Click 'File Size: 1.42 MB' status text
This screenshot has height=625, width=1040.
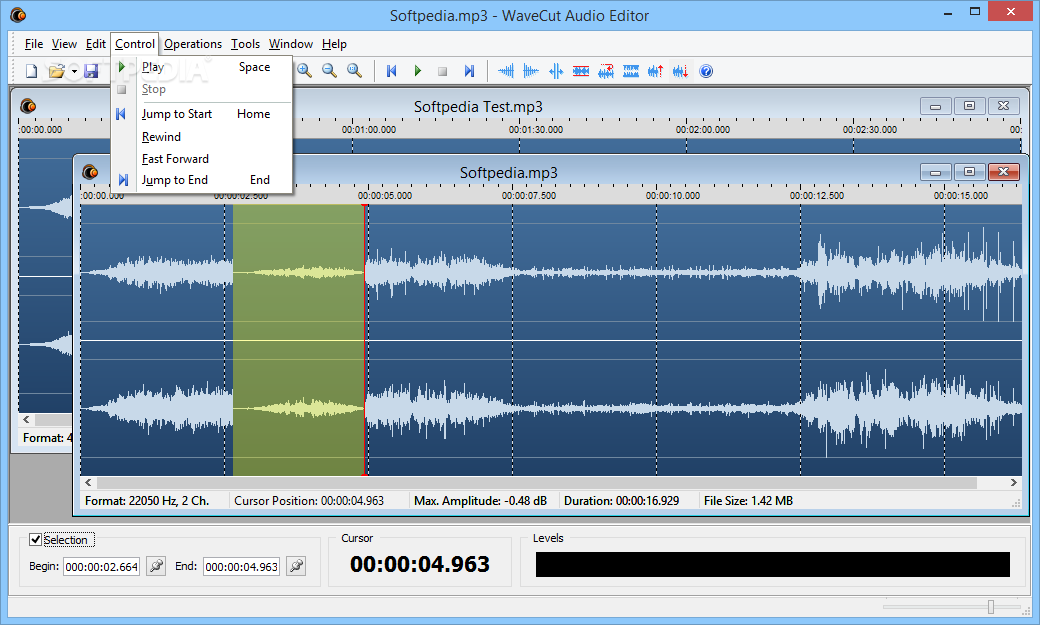tap(748, 501)
